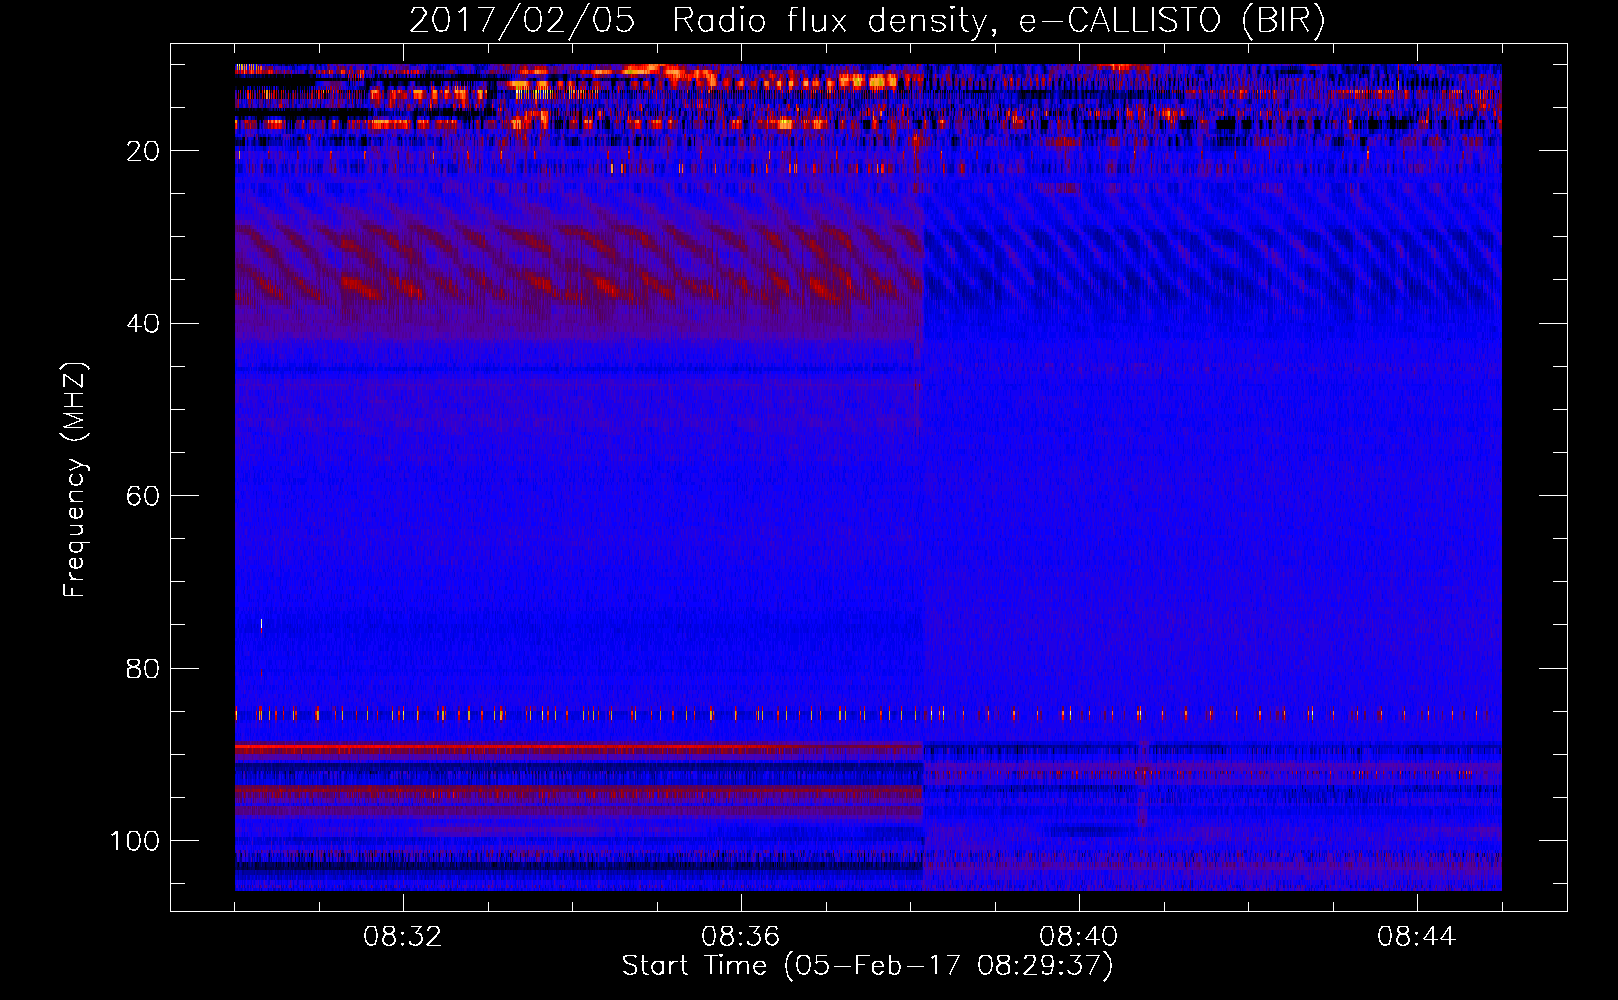Viewport: 1618px width, 1000px height.
Task: Click the 100 MHz frequency tick label
Action: pos(136,841)
